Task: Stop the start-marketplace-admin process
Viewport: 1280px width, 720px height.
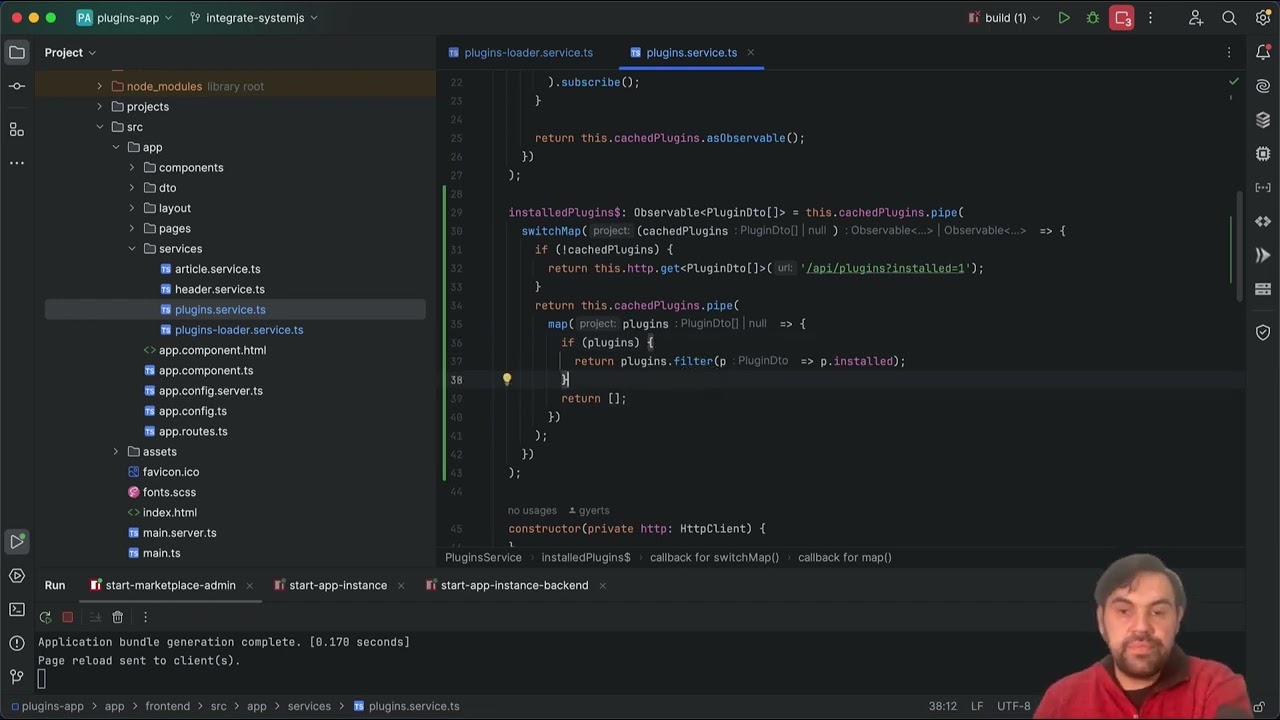Action: tap(68, 617)
